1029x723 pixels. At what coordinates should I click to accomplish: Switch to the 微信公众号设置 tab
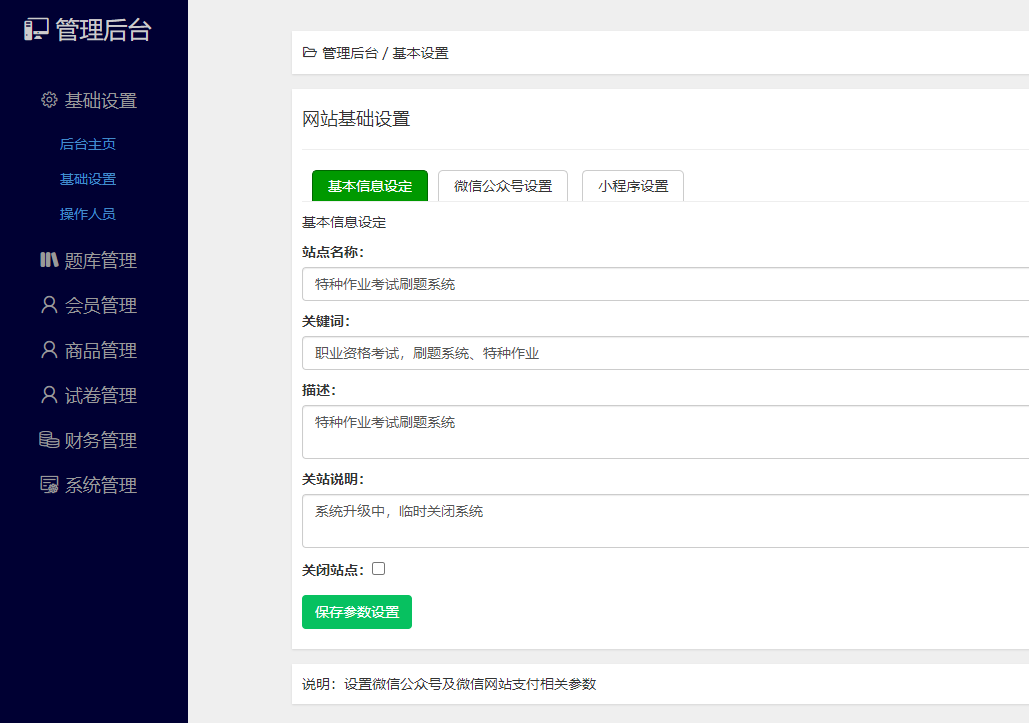(502, 186)
